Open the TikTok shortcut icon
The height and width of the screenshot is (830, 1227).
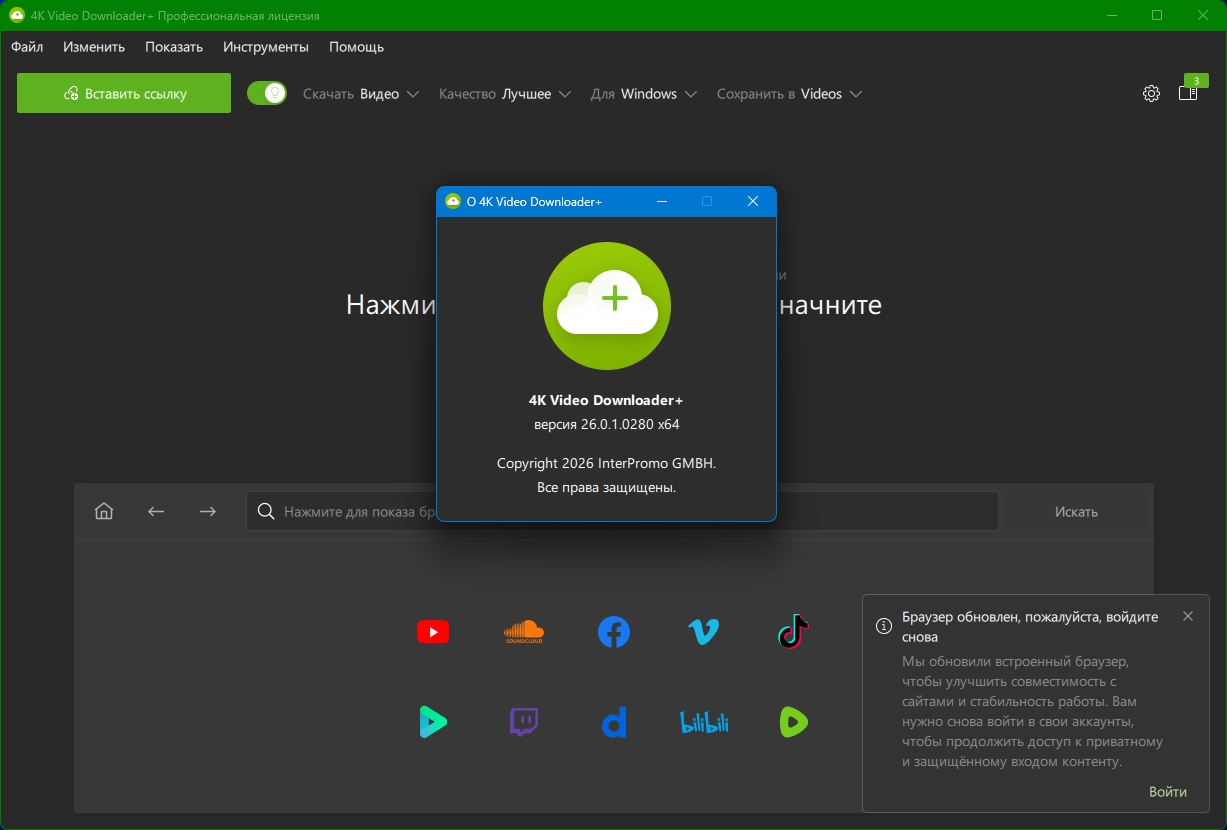793,632
